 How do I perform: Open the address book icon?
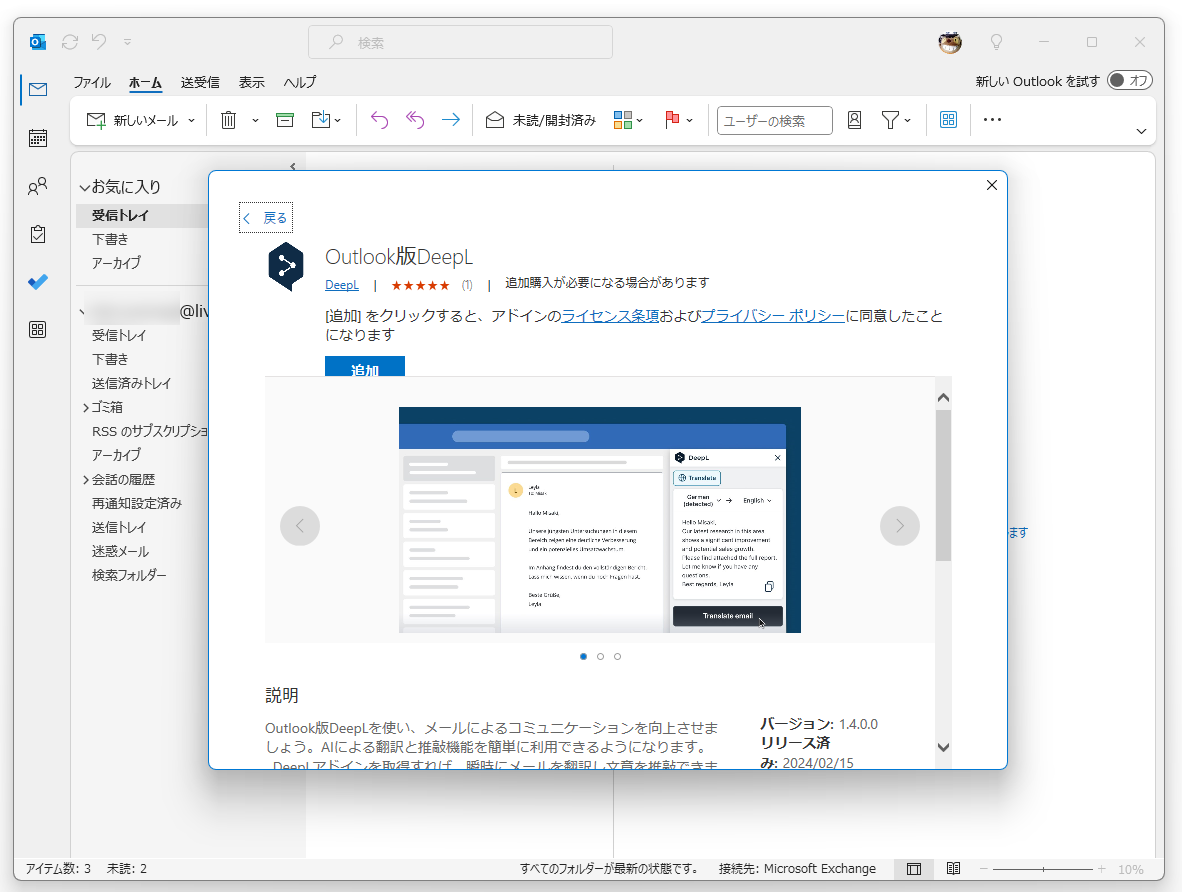(x=853, y=119)
